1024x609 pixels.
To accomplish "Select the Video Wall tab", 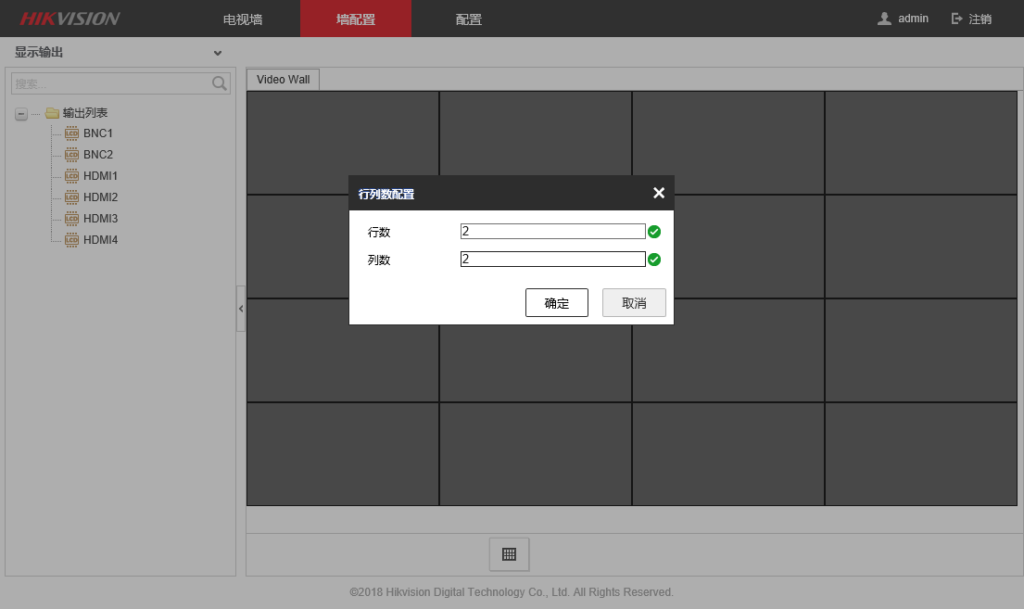I will [x=283, y=80].
